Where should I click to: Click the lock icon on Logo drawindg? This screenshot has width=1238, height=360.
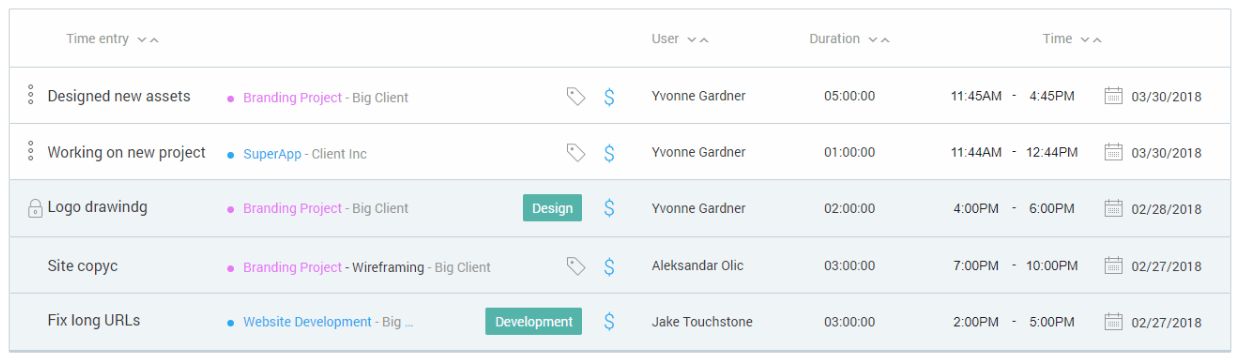(x=34, y=209)
